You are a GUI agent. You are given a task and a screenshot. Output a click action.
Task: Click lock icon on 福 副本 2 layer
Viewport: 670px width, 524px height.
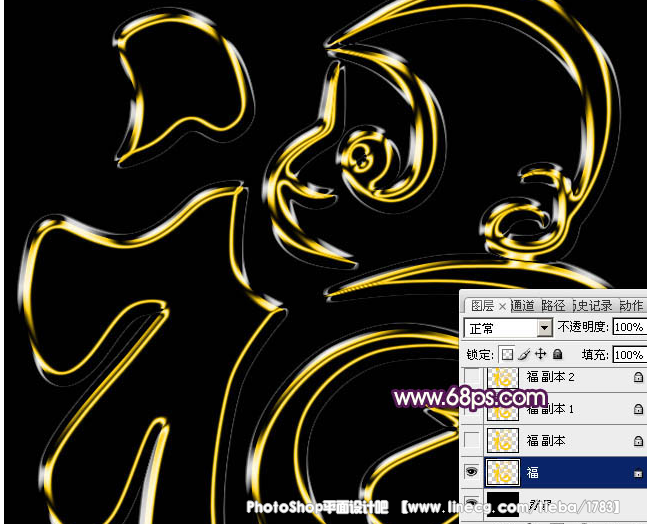tap(638, 378)
